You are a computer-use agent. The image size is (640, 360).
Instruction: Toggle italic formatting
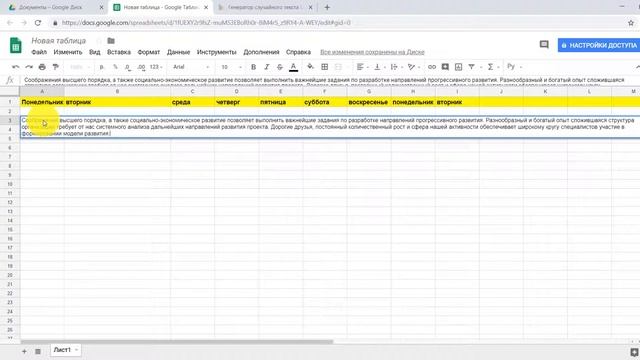tap(267, 67)
